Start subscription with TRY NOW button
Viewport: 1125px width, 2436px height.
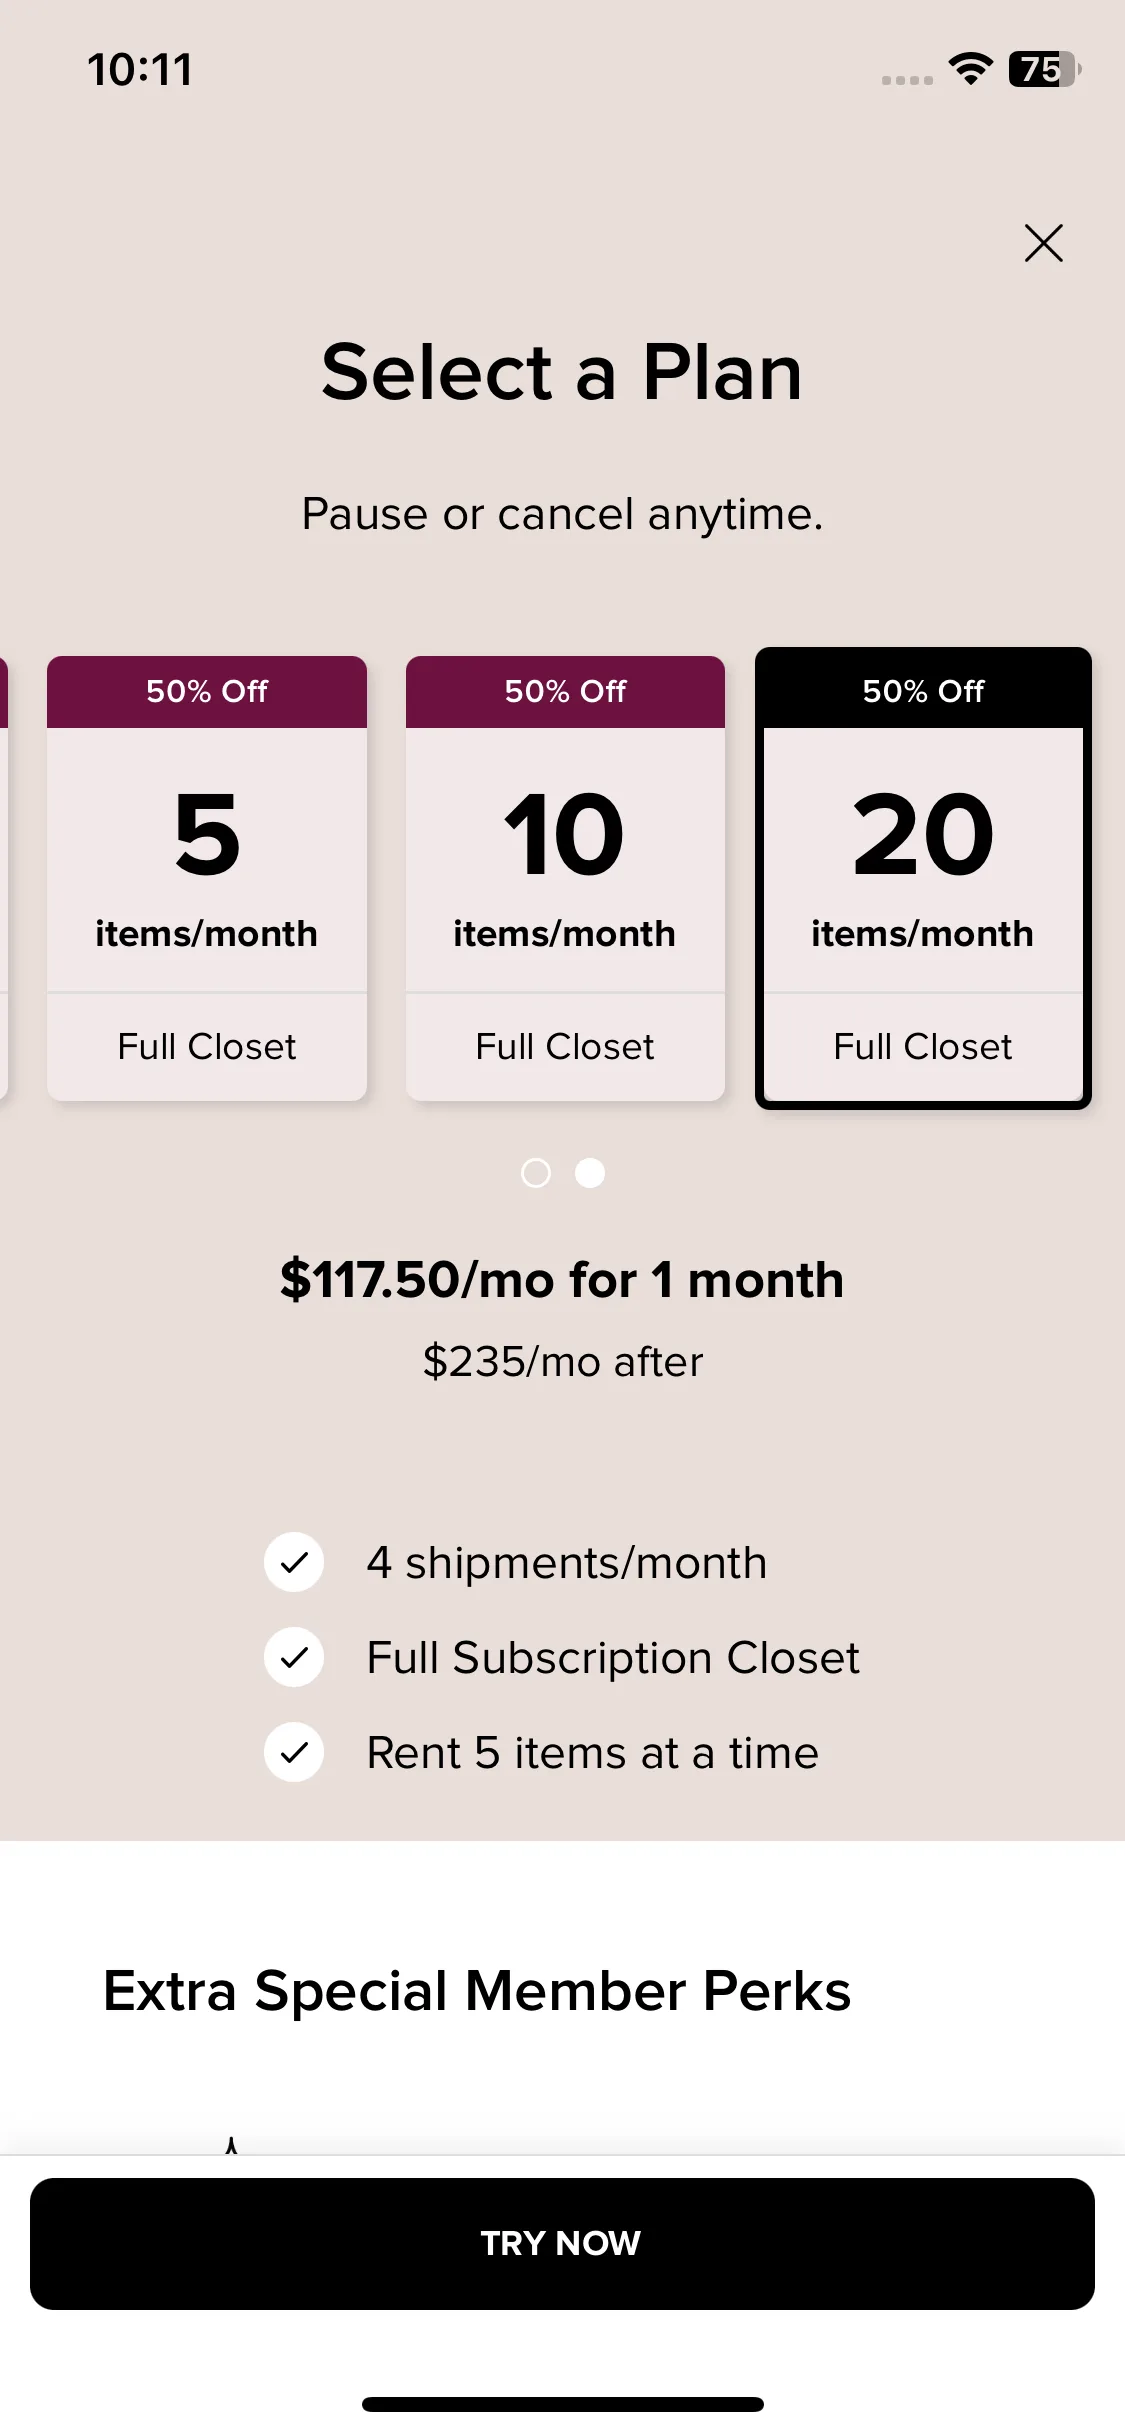(x=562, y=2243)
